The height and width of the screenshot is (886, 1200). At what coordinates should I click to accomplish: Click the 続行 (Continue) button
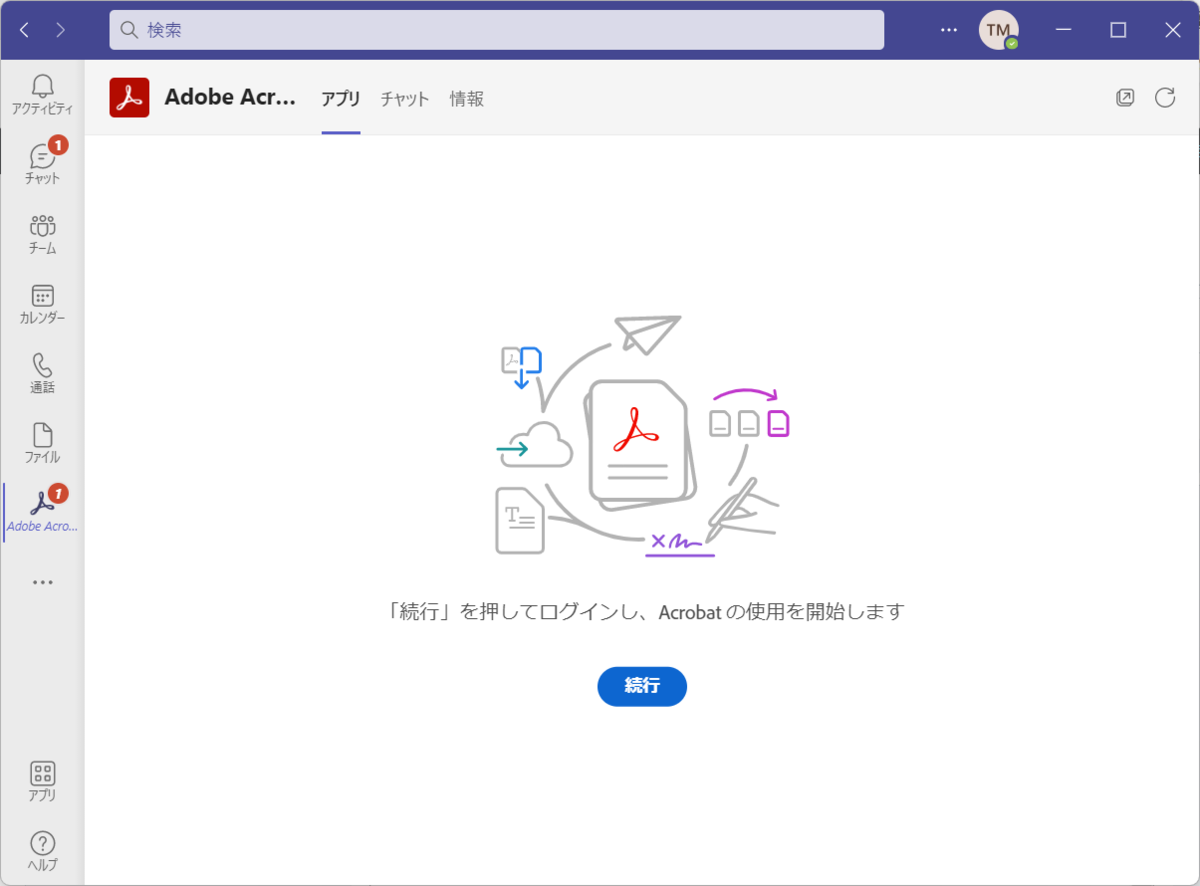(x=642, y=686)
